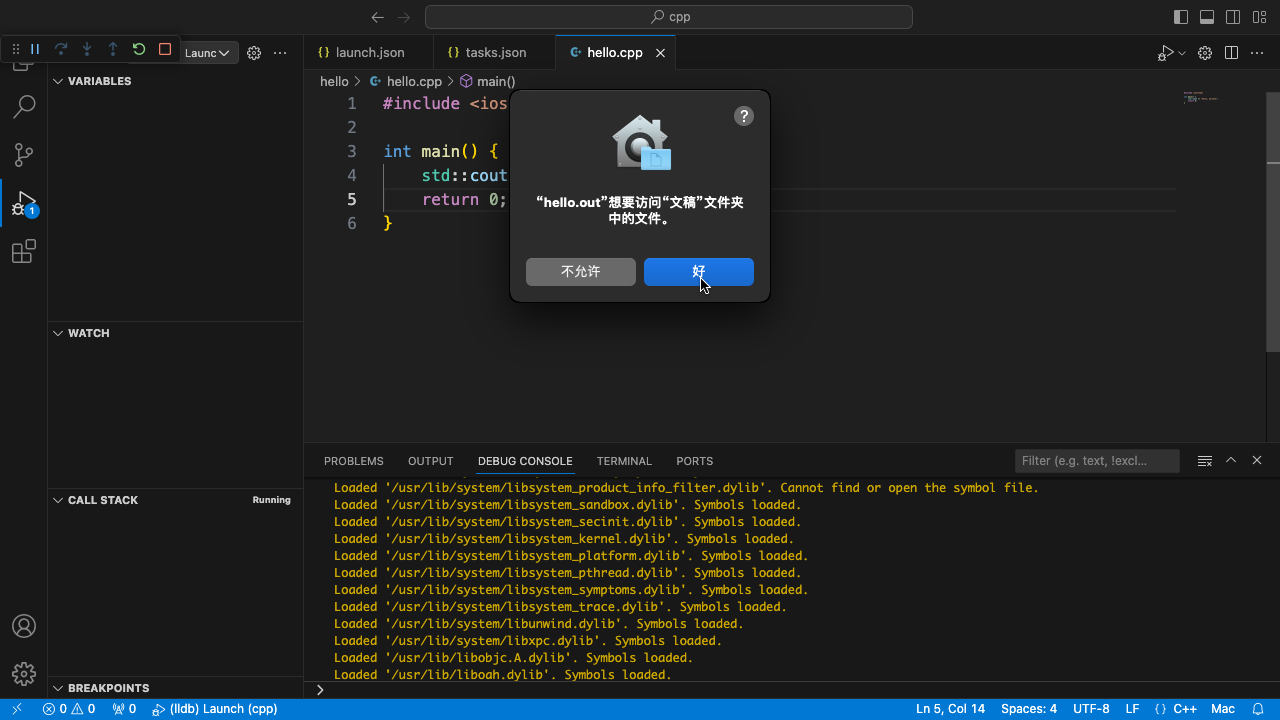Image resolution: width=1280 pixels, height=720 pixels.
Task: Toggle the primary side bar layout icon
Action: tap(1181, 17)
